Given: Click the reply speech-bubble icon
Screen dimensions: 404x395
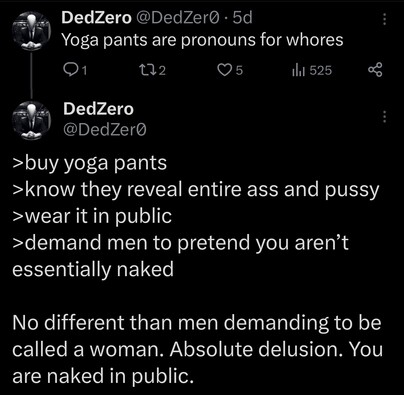Looking at the screenshot, I should point(70,70).
